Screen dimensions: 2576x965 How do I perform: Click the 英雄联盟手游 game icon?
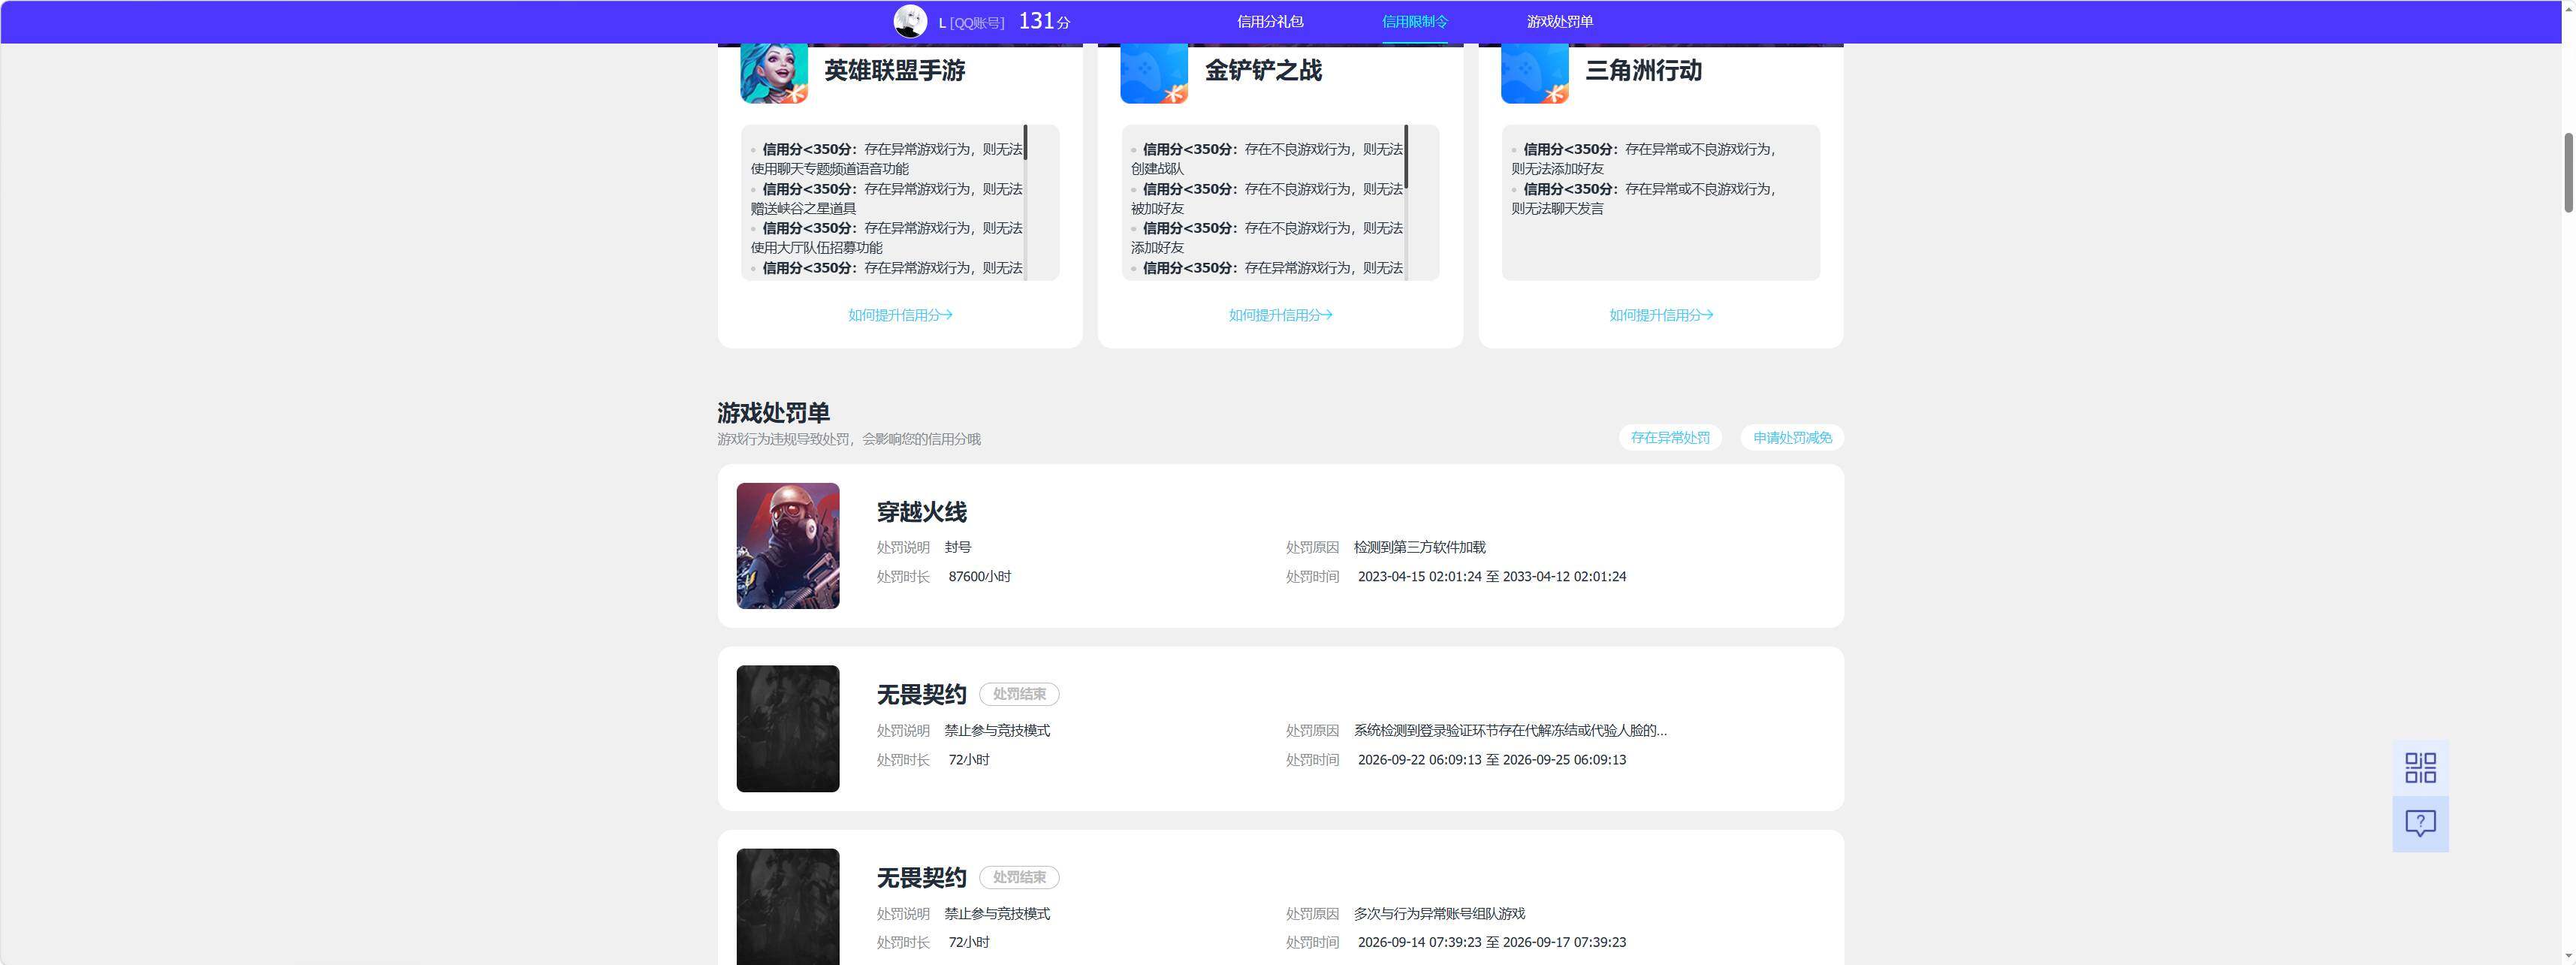774,72
